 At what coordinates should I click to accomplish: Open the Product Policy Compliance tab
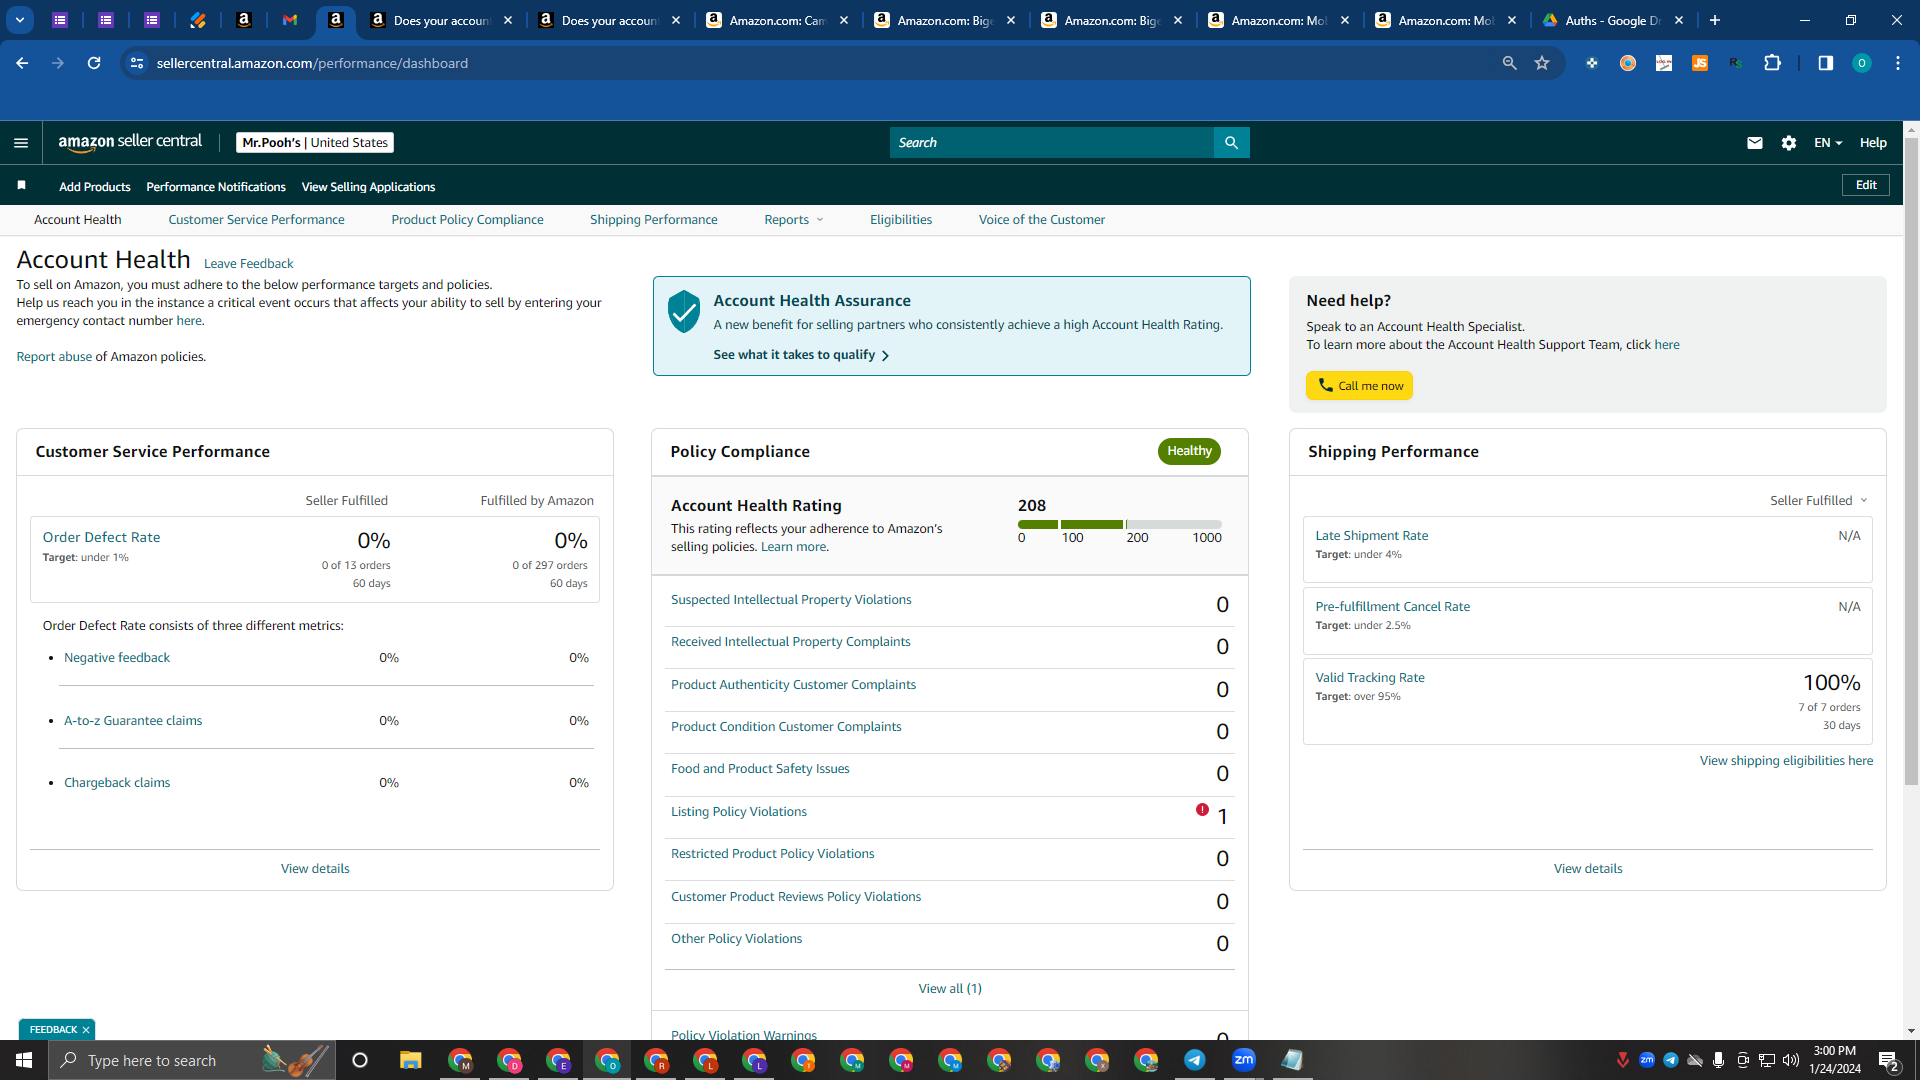(x=467, y=220)
